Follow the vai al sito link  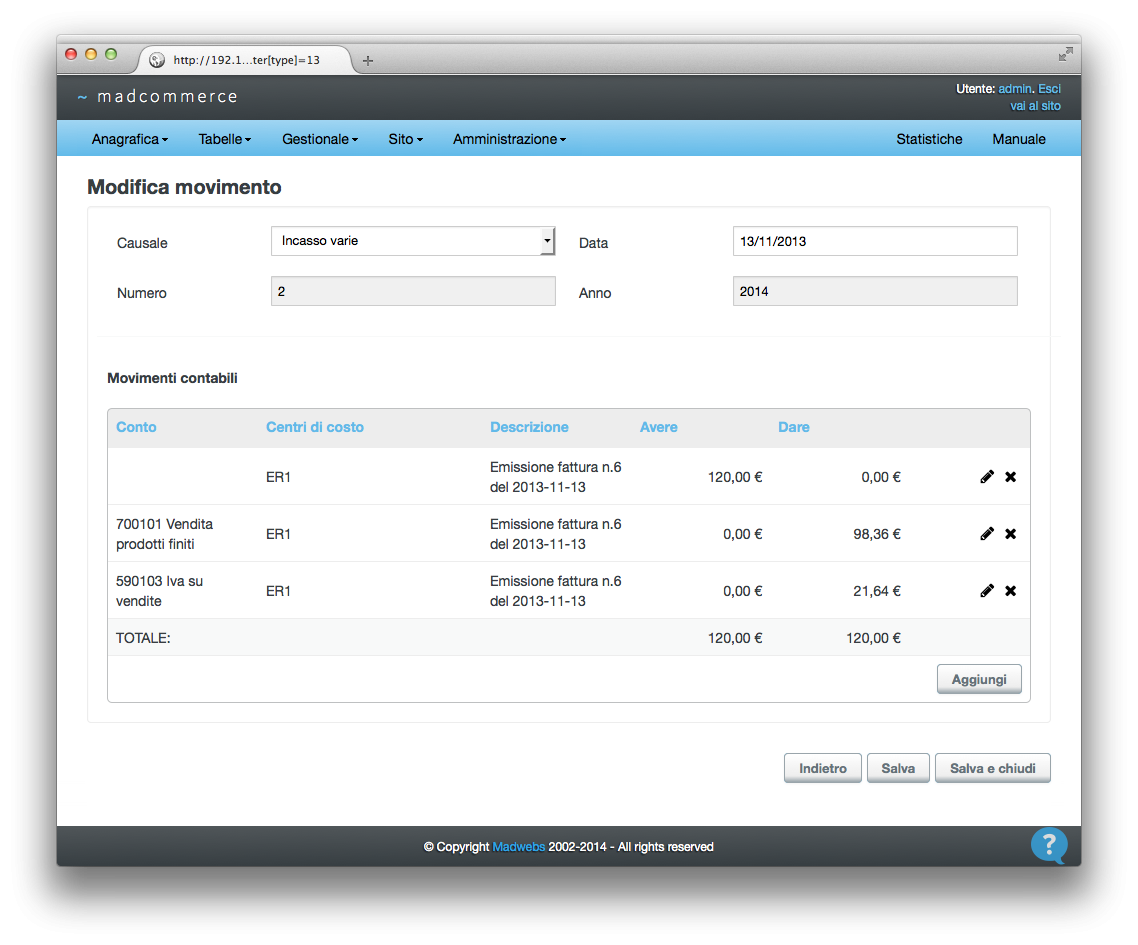coord(1035,106)
